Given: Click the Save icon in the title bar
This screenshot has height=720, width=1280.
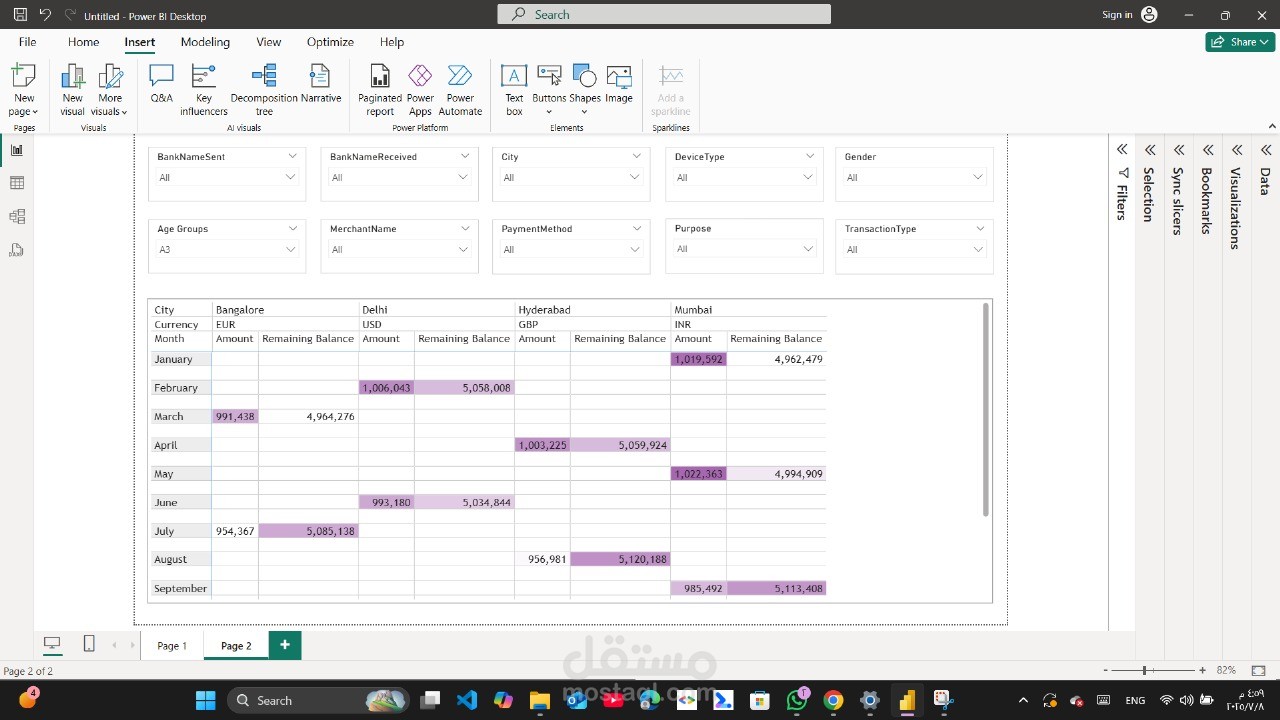Looking at the screenshot, I should click(x=20, y=15).
